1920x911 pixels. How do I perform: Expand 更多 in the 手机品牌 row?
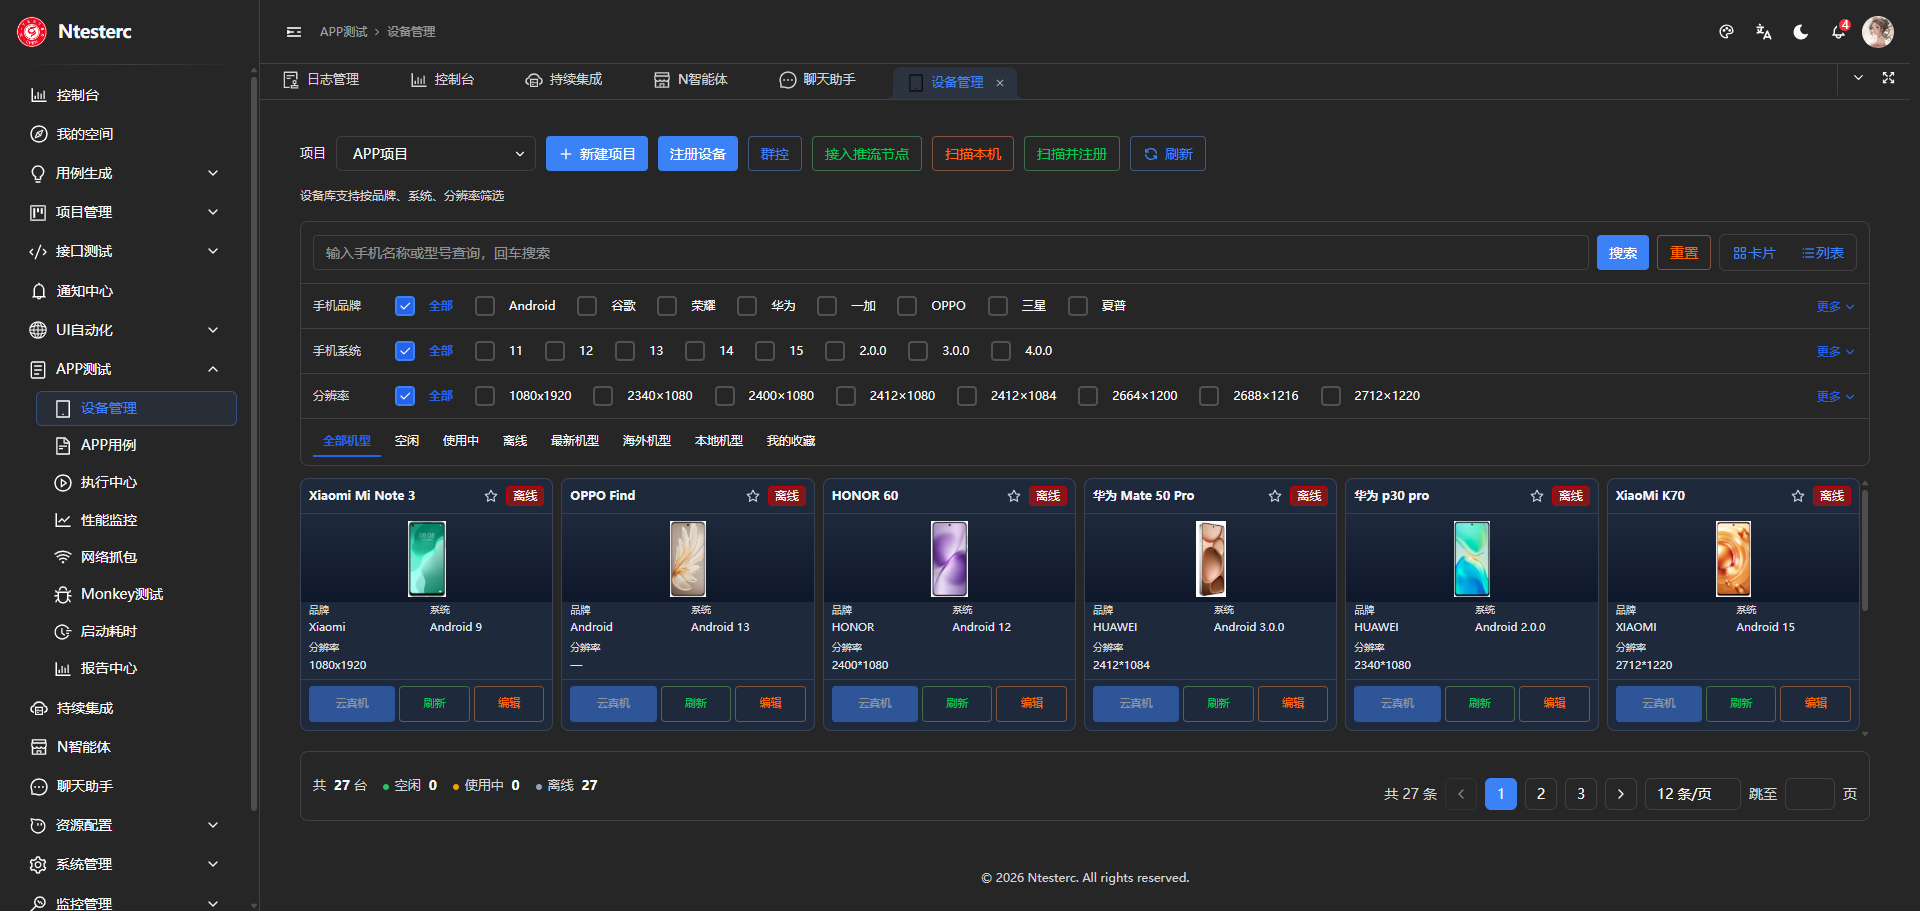pos(1835,307)
